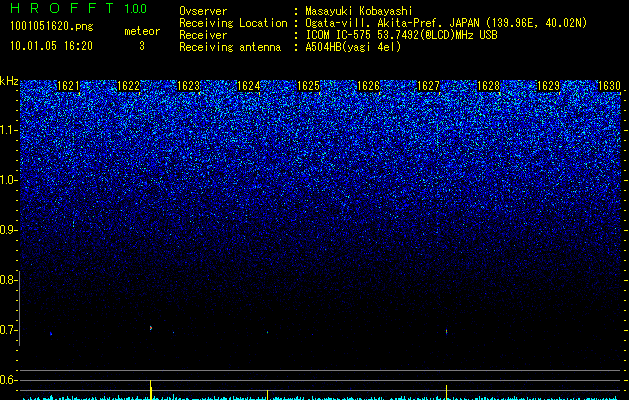The height and width of the screenshot is (400, 629).
Task: Click the 0.8 kHz axis label
Action: pos(9,280)
